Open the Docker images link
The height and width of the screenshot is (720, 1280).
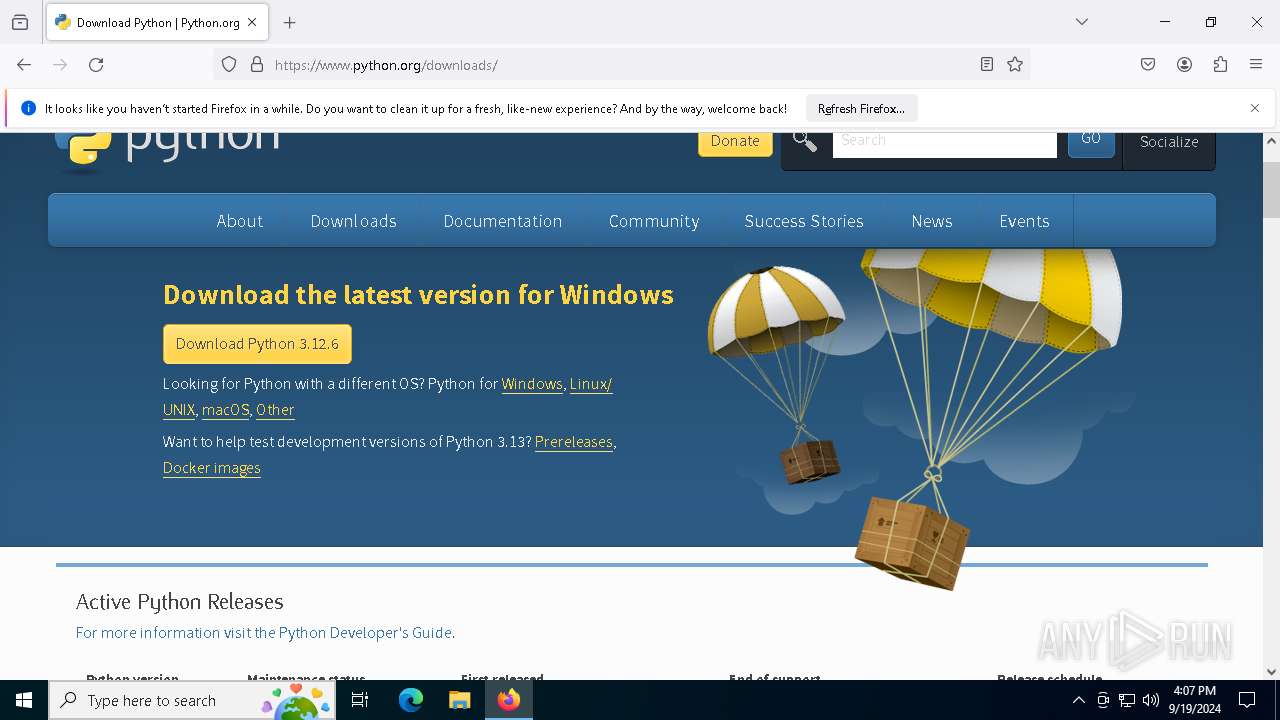(212, 468)
